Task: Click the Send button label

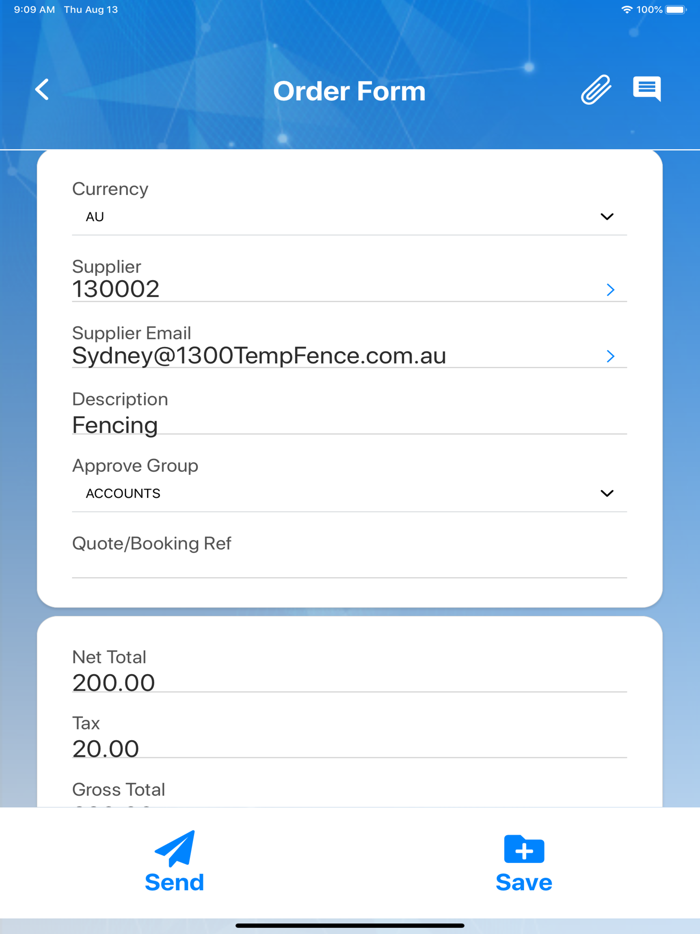Action: 174,882
